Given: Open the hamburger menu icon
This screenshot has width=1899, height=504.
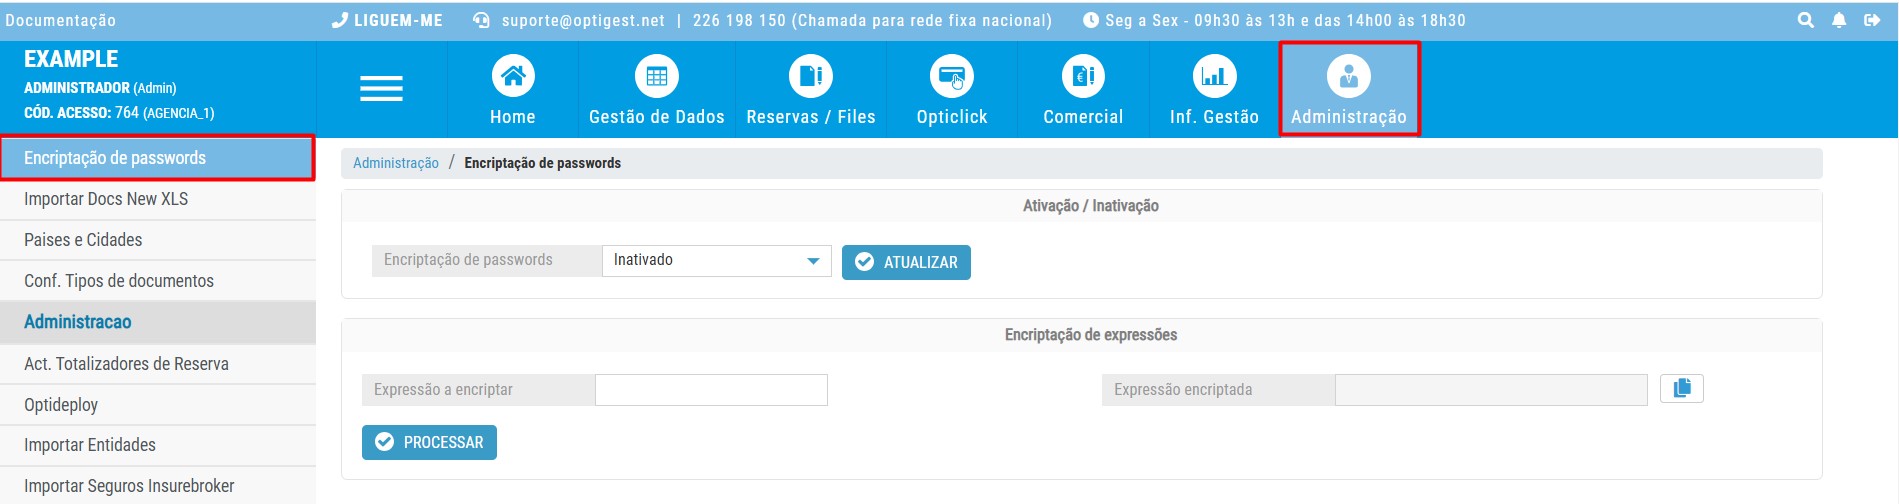Looking at the screenshot, I should point(381,89).
